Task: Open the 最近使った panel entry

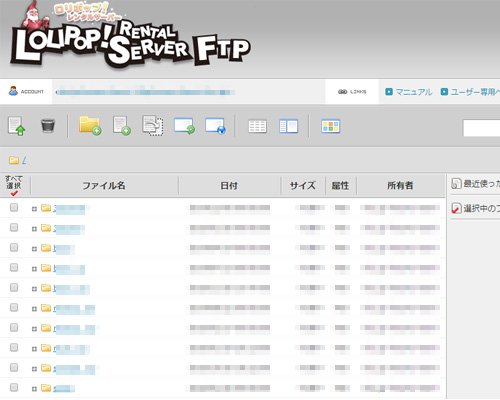Action: tap(482, 184)
